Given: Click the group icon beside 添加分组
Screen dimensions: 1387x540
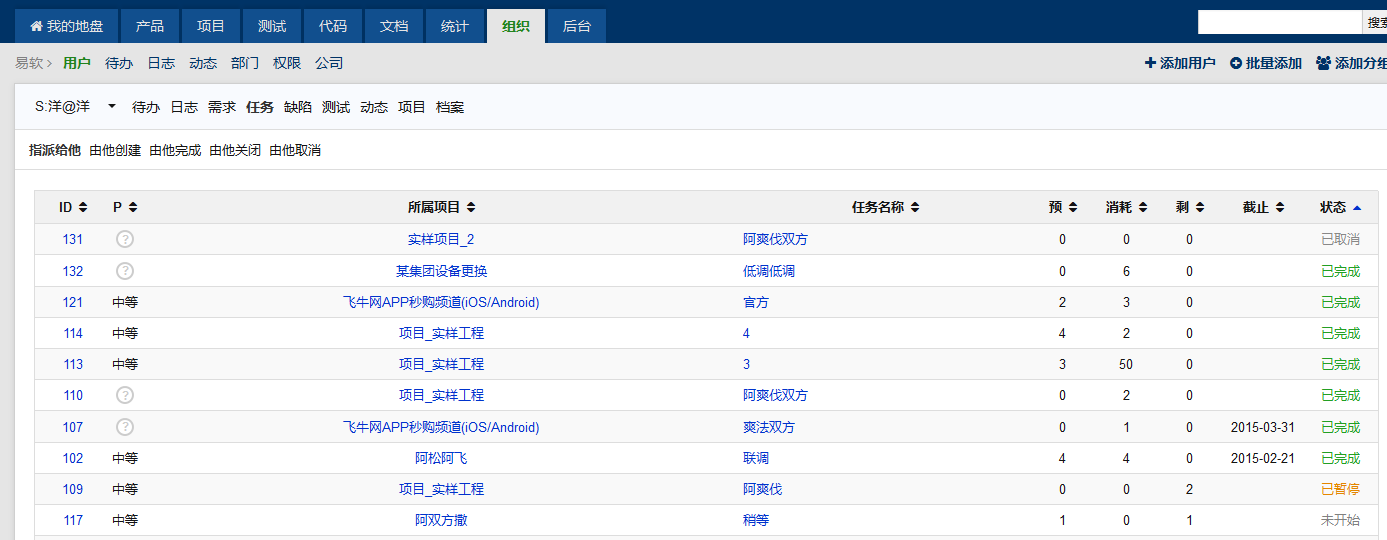Looking at the screenshot, I should pyautogui.click(x=1323, y=63).
